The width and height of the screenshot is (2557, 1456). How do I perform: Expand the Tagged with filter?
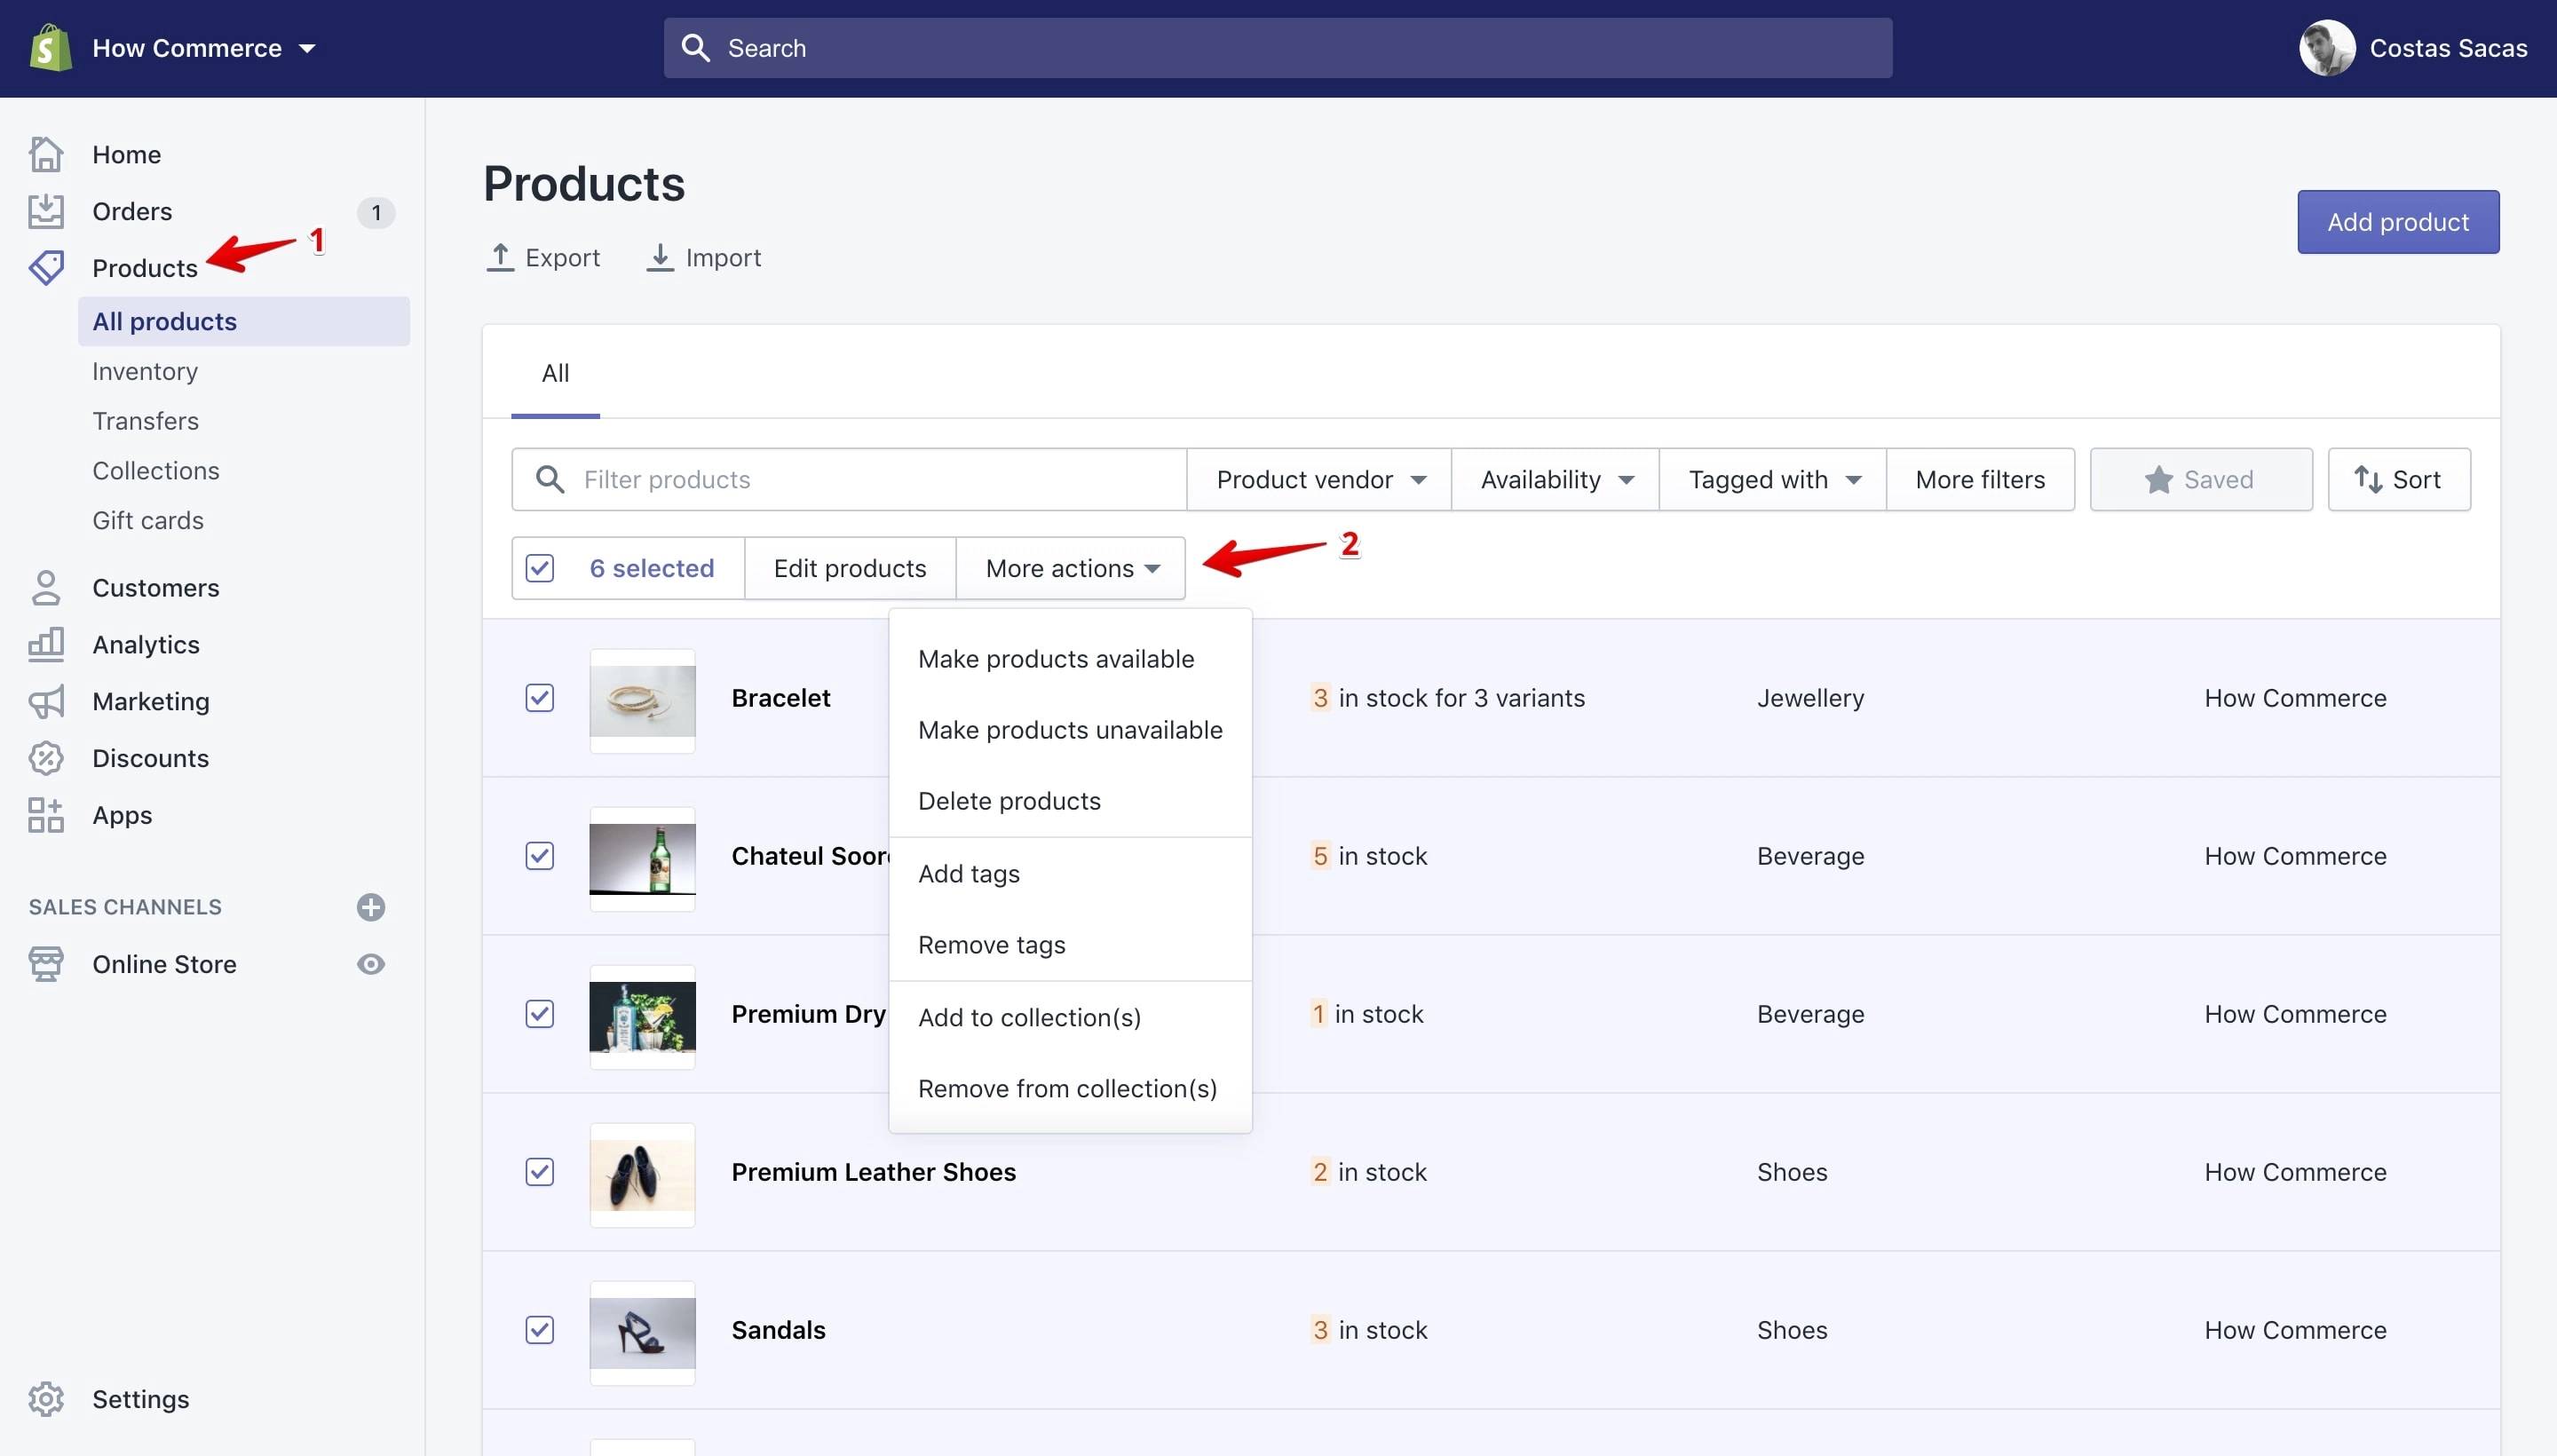click(1773, 480)
